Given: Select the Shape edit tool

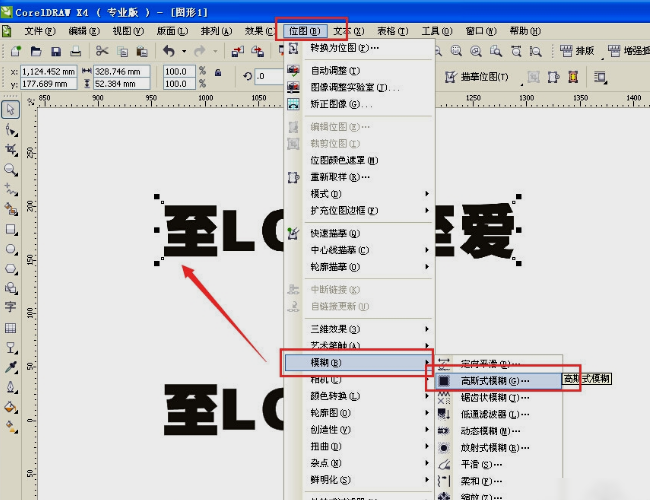Looking at the screenshot, I should (x=11, y=130).
